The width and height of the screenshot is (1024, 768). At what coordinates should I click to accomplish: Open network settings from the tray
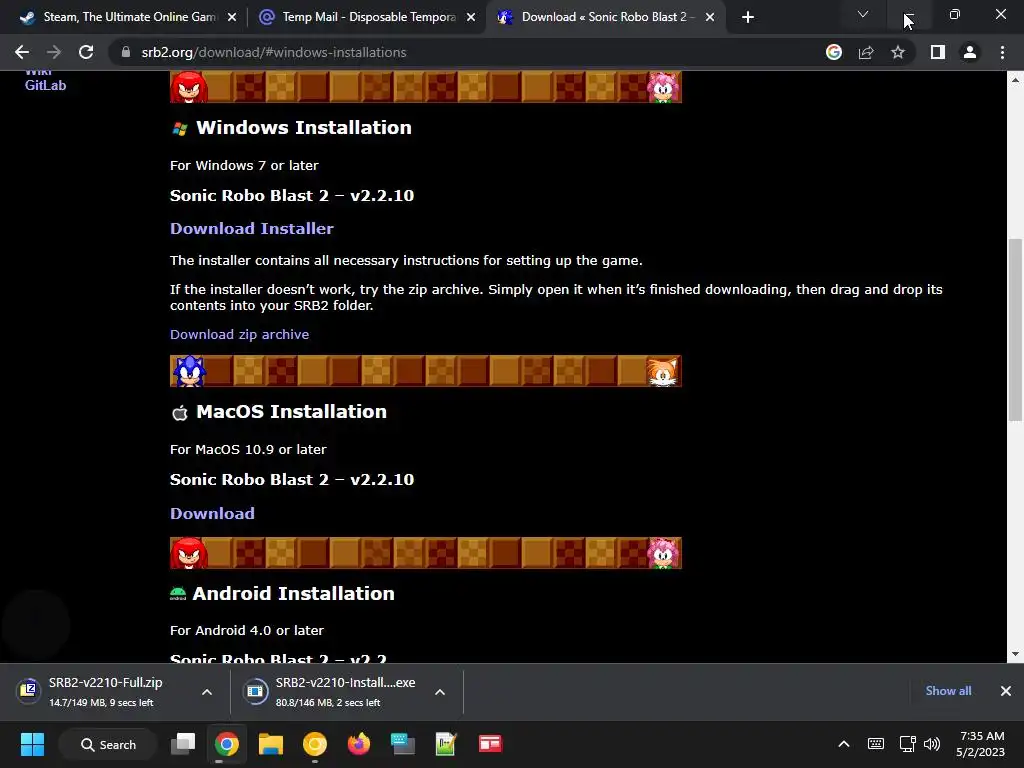(x=908, y=744)
